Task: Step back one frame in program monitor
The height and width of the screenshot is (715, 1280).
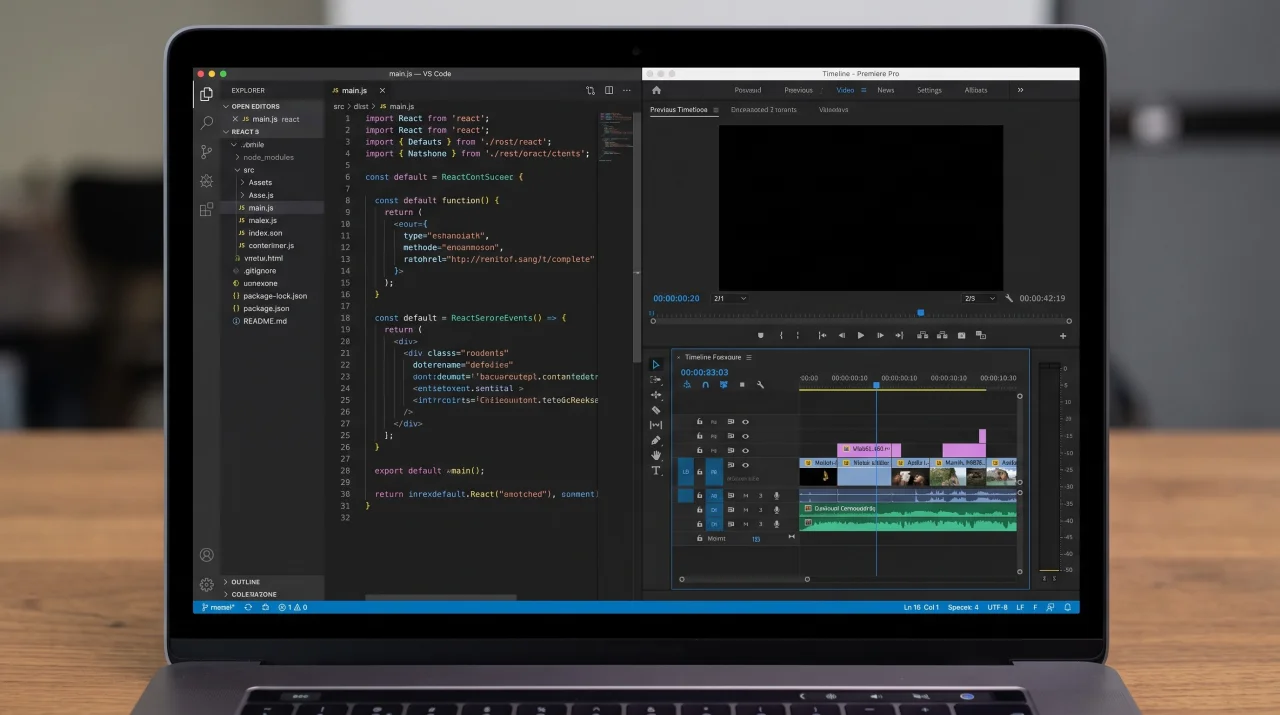Action: [x=842, y=335]
